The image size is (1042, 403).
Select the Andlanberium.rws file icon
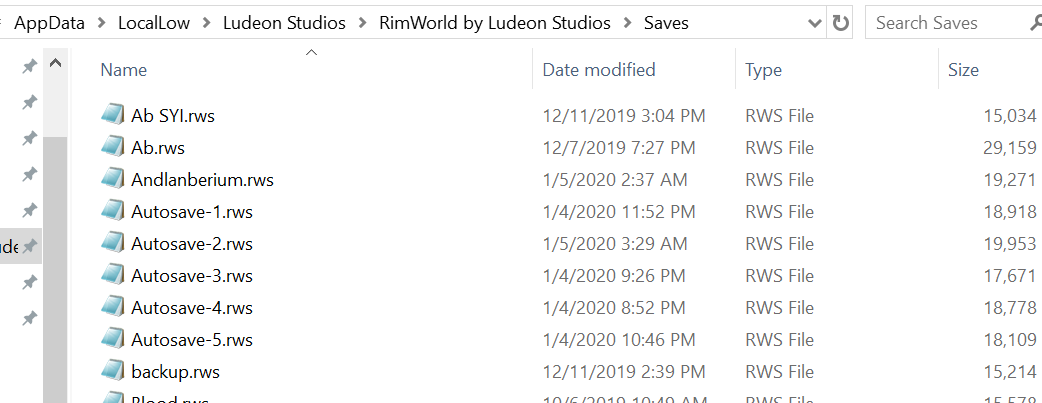coord(113,178)
